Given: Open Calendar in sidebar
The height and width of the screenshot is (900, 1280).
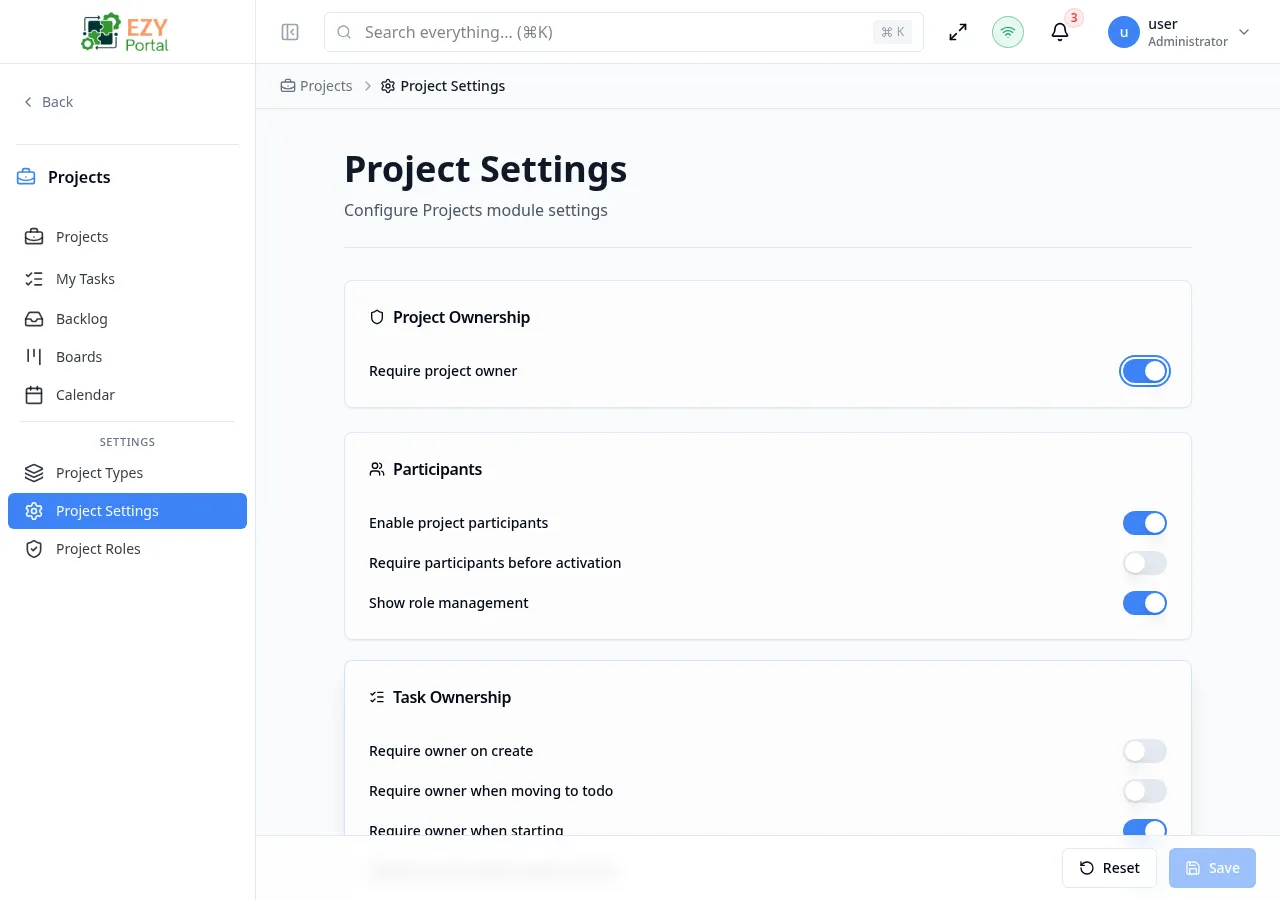Looking at the screenshot, I should coord(127,395).
